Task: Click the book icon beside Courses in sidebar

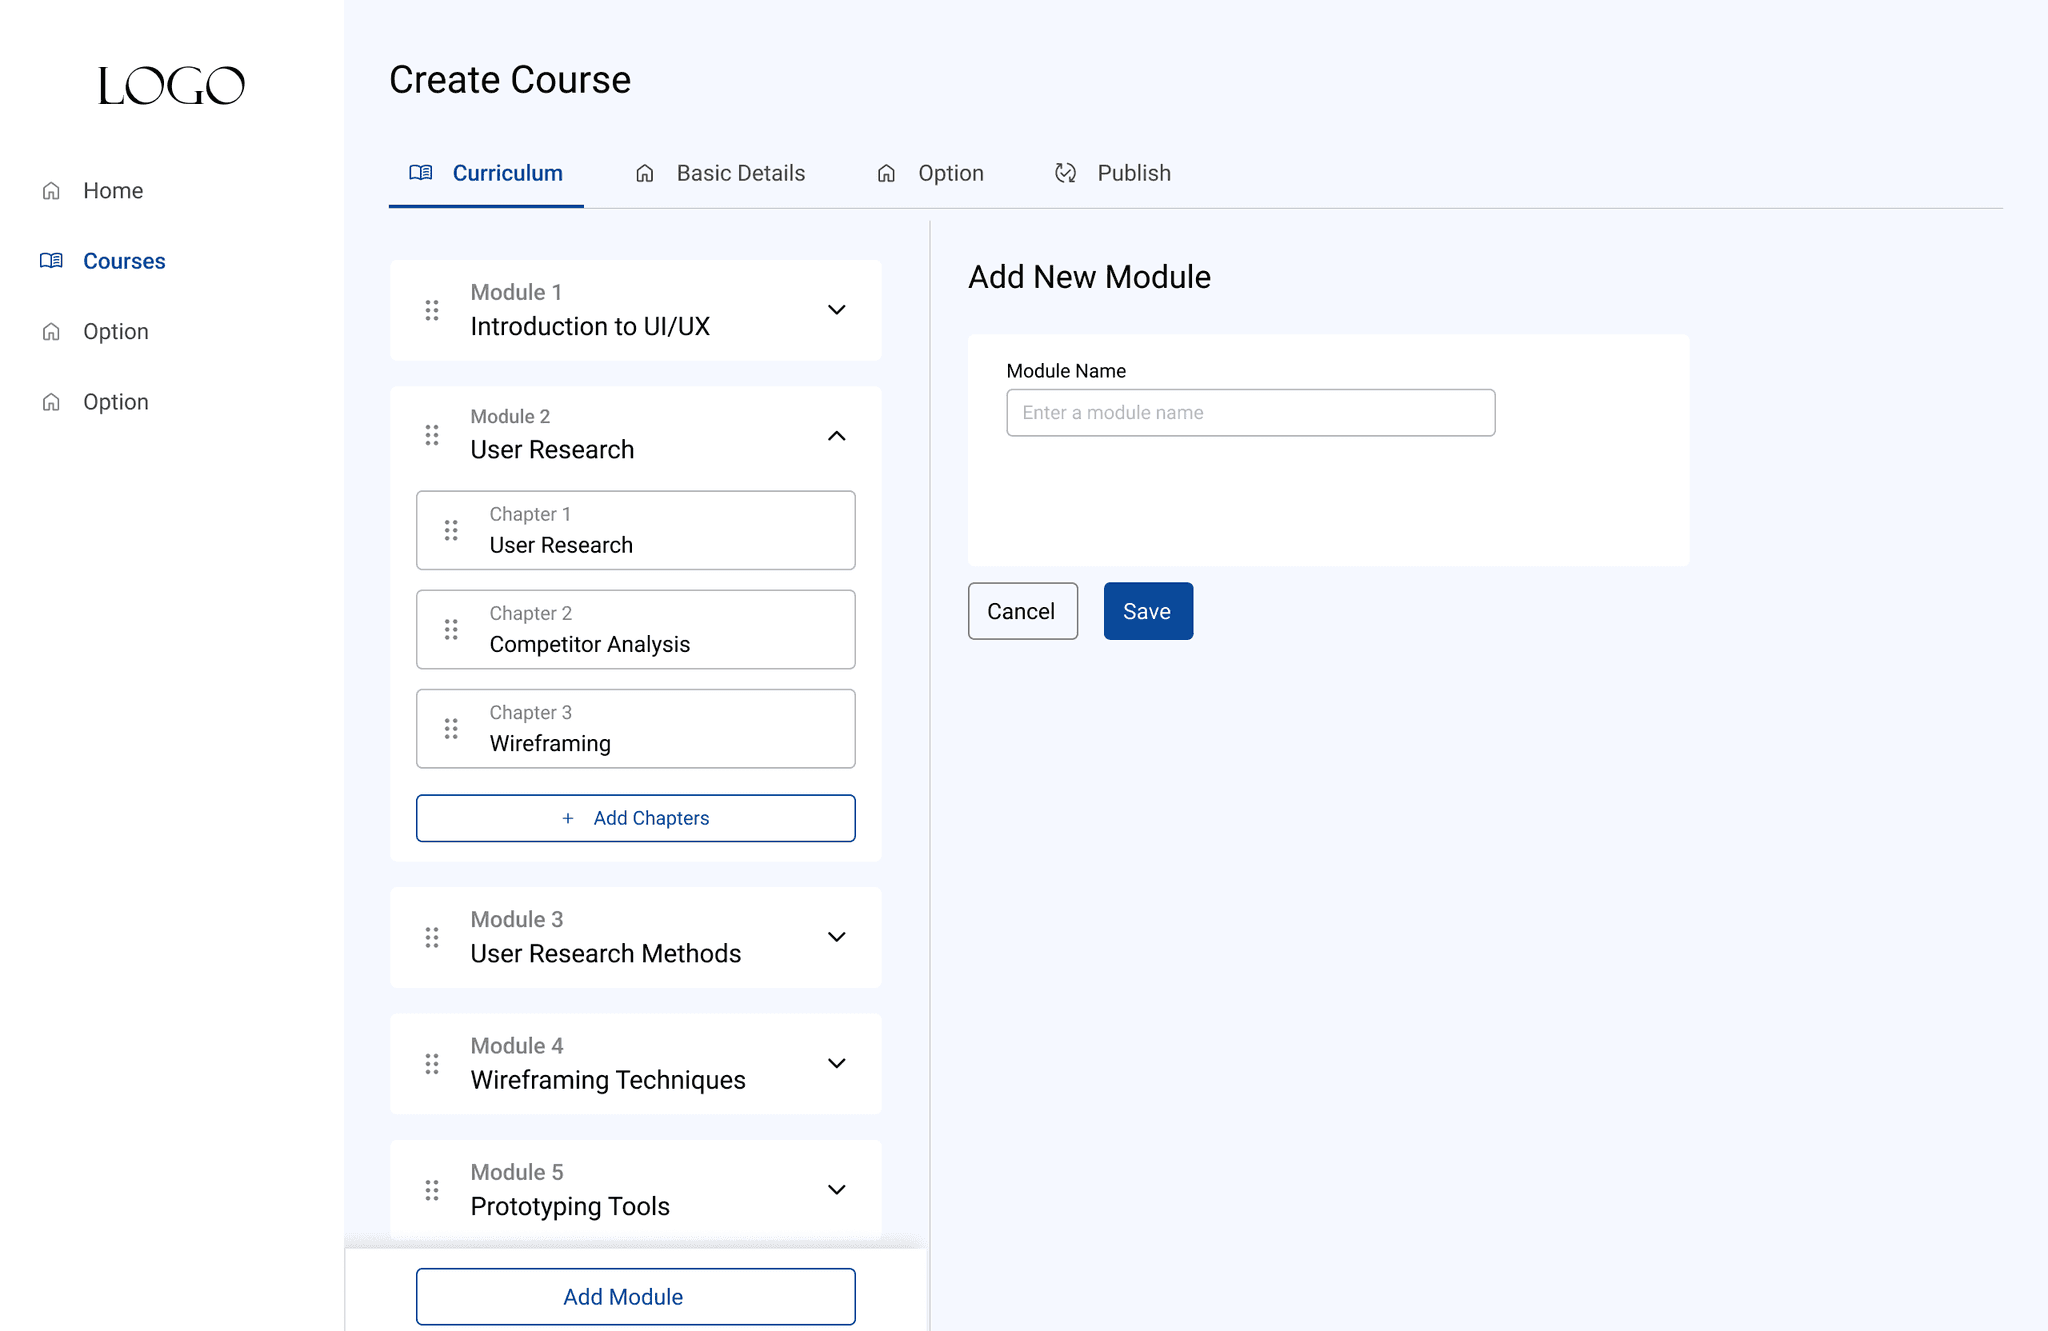Action: click(x=51, y=261)
